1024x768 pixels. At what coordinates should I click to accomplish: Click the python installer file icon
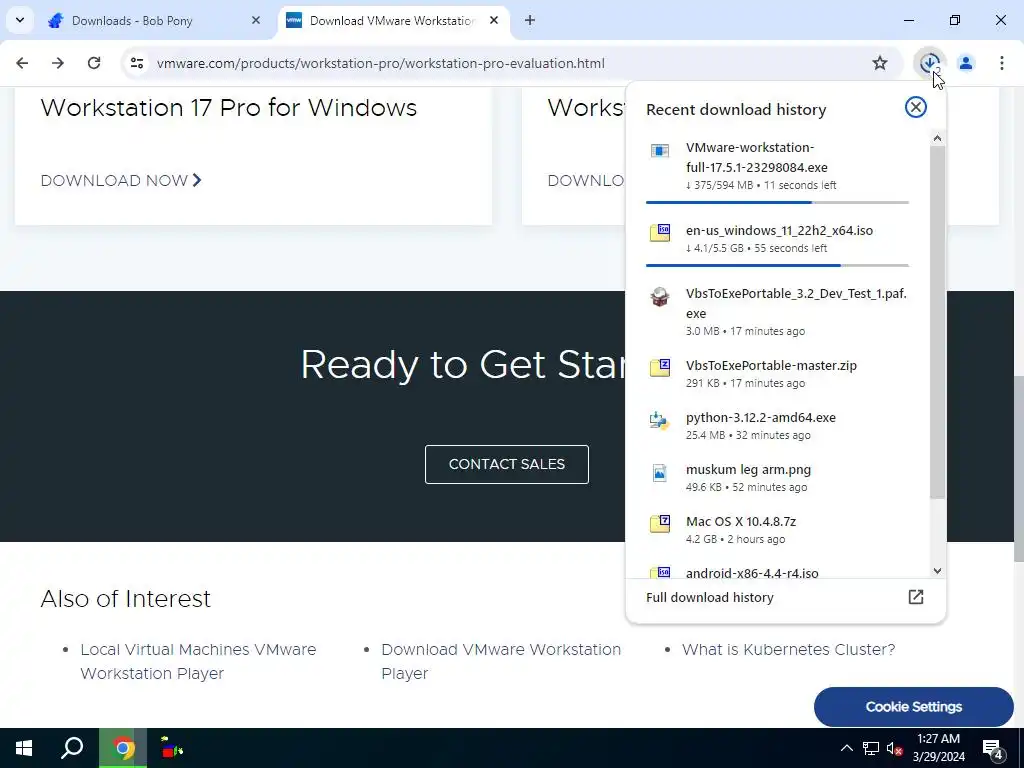[660, 420]
